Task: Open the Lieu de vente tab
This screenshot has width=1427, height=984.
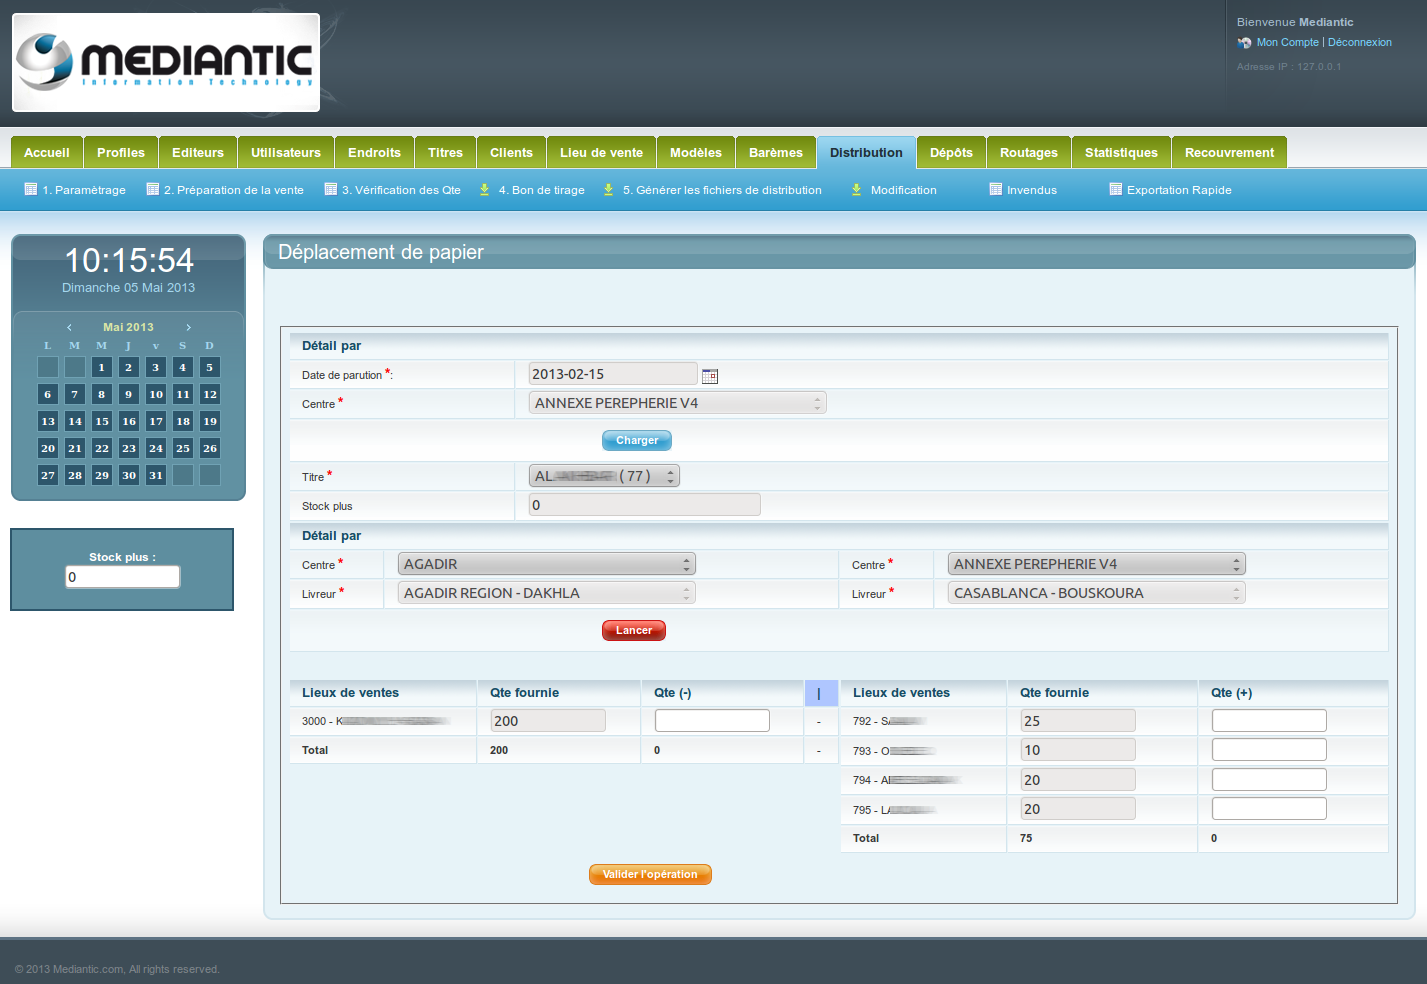Action: point(601,152)
